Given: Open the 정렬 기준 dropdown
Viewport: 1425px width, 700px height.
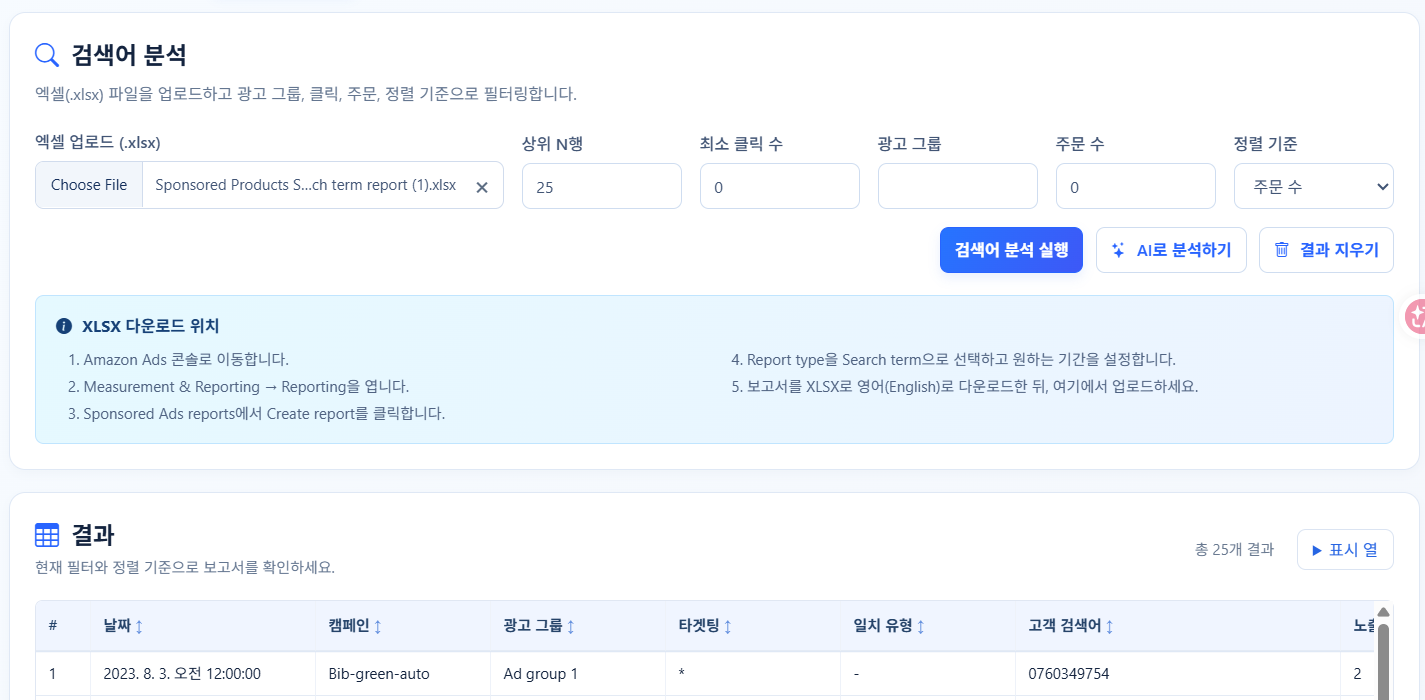Looking at the screenshot, I should 1314,186.
